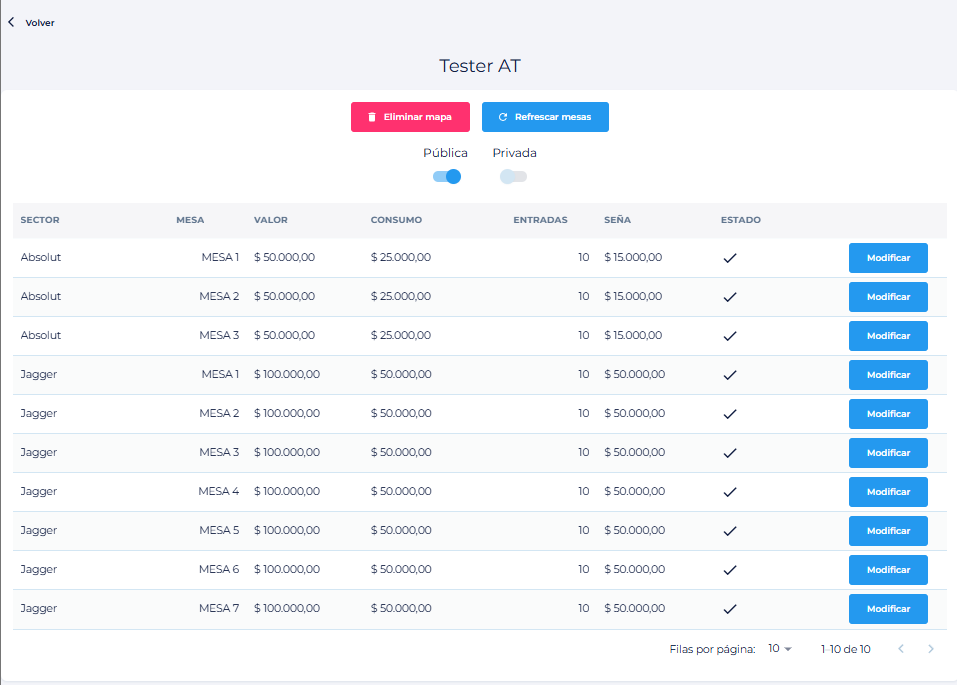957x685 pixels.
Task: Open the Filas por página dropdown
Action: (x=779, y=648)
